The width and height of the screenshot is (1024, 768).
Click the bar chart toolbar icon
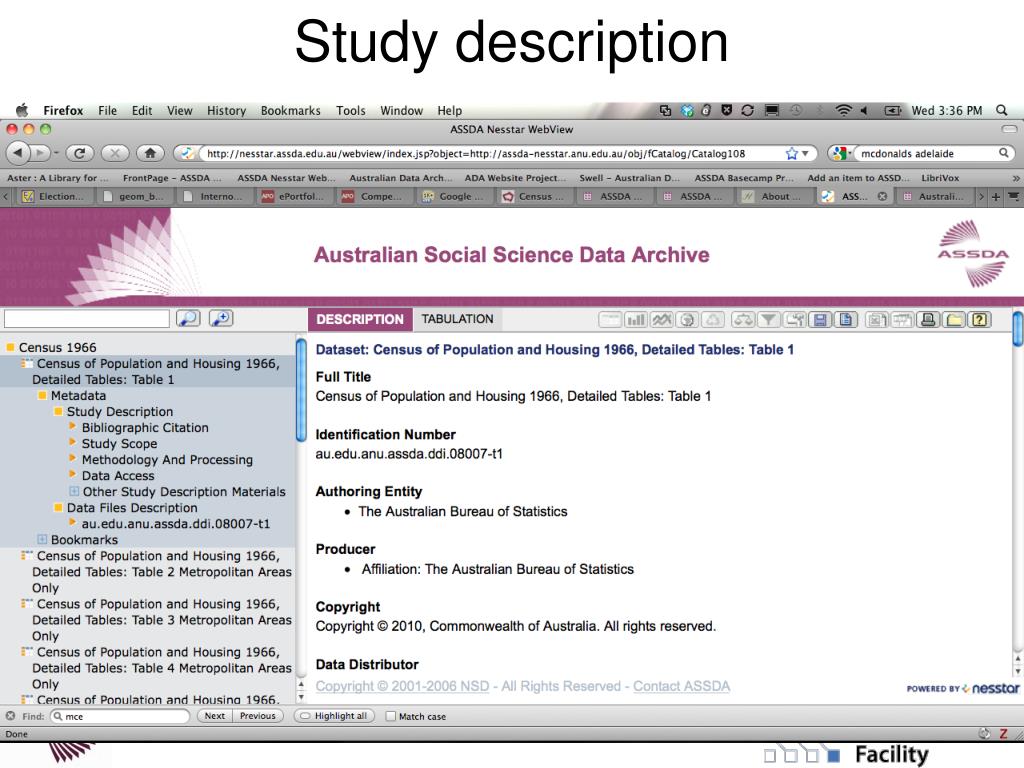(x=635, y=319)
